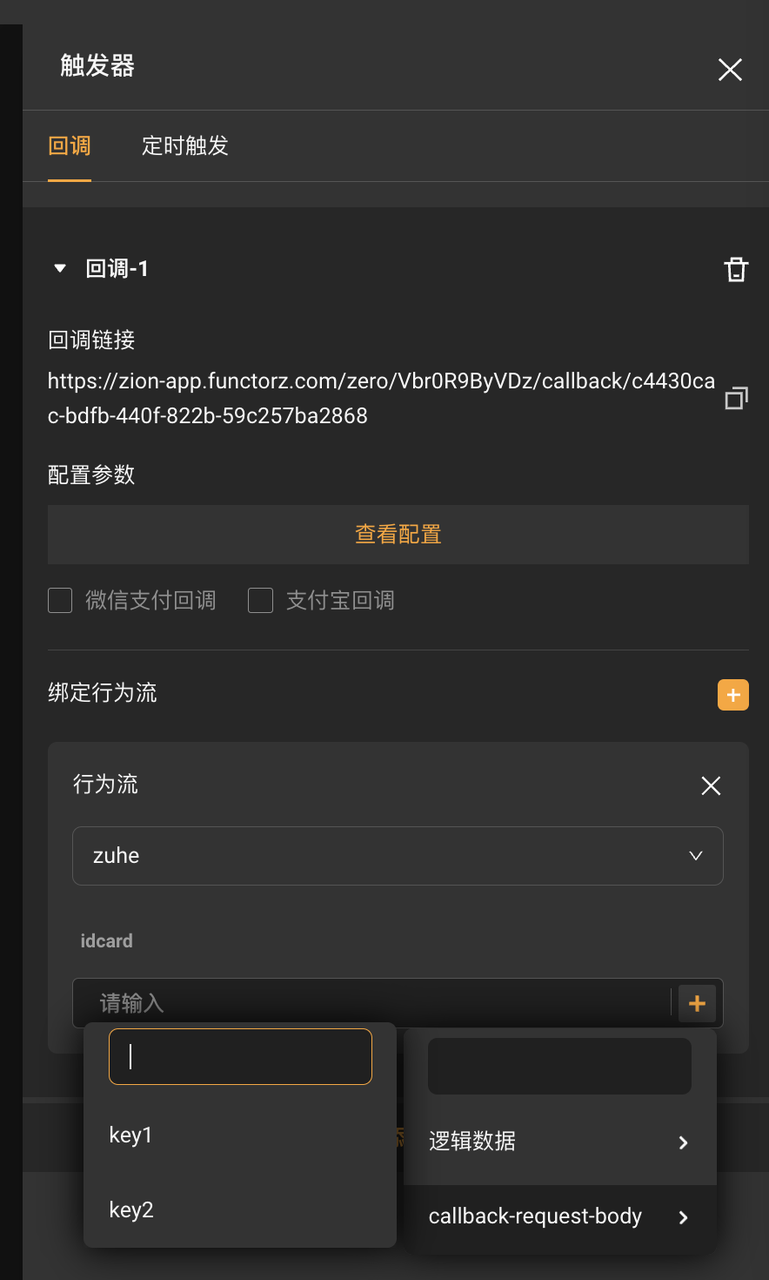Image resolution: width=769 pixels, height=1280 pixels.
Task: Copy the callback link URL
Action: 736,398
